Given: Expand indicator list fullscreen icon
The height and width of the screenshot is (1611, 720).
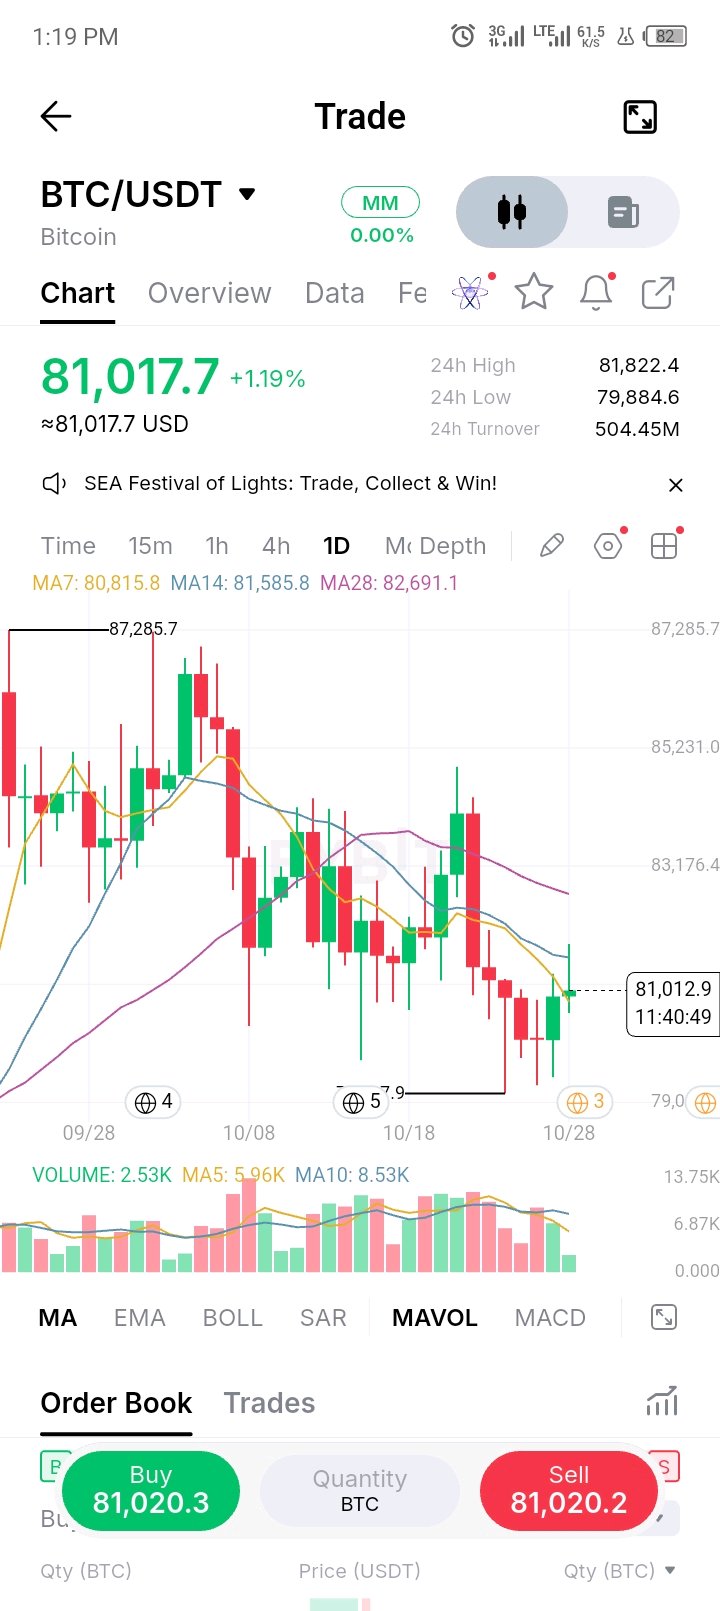Looking at the screenshot, I should coord(663,1318).
